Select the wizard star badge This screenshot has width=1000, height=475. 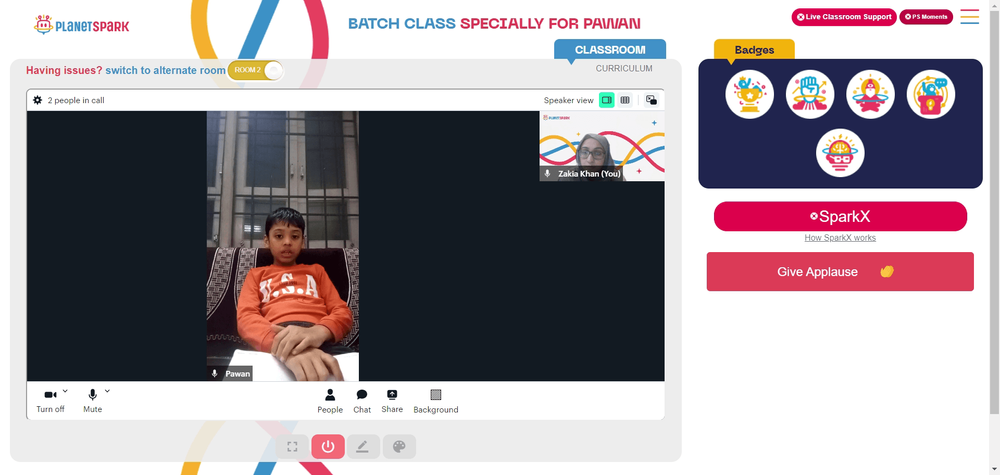coord(871,94)
